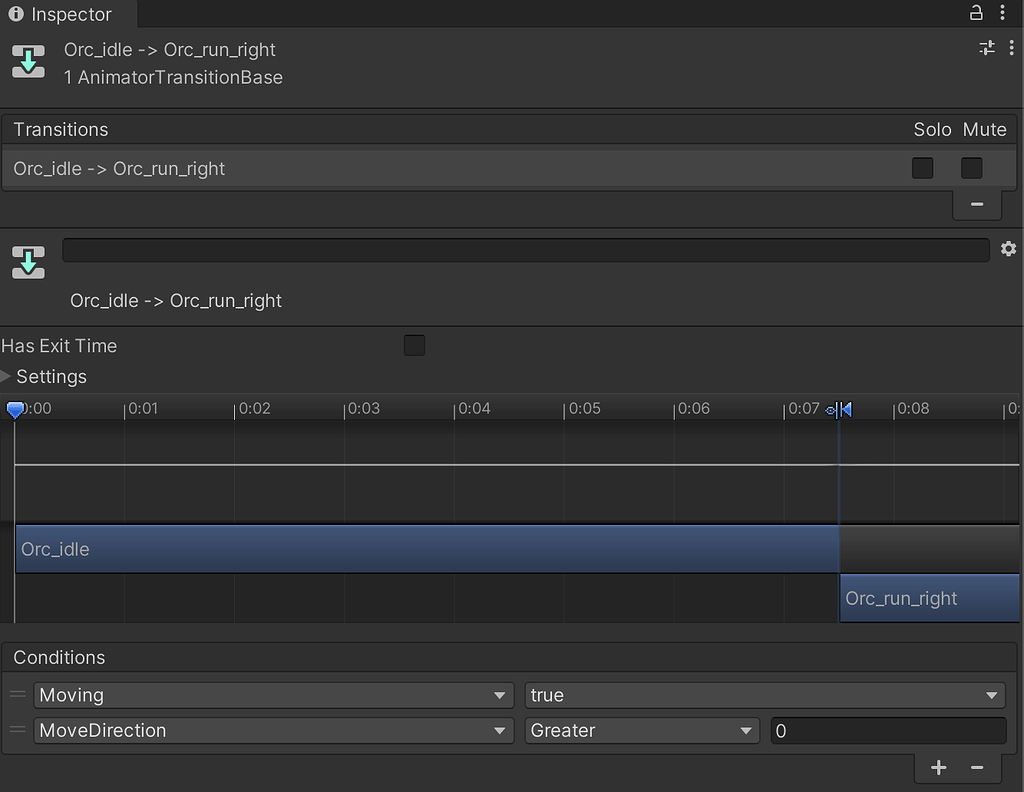Viewport: 1024px width, 792px height.
Task: Click the equals handle beside the Moving condition
Action: point(16,695)
